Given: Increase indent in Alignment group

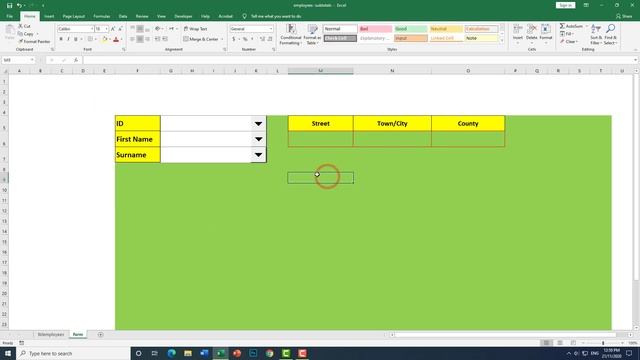Looking at the screenshot, I should [165, 39].
